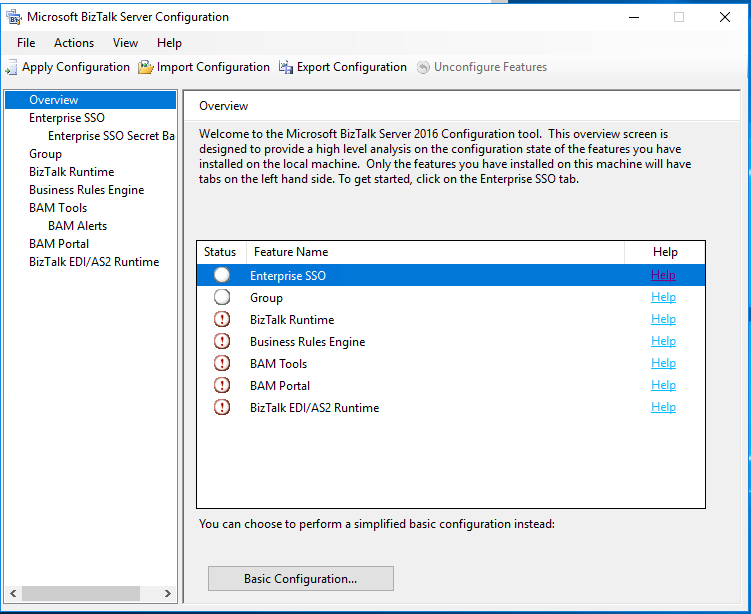Click the left tree scrollbar right arrow
The image size is (751, 614).
pos(168,593)
